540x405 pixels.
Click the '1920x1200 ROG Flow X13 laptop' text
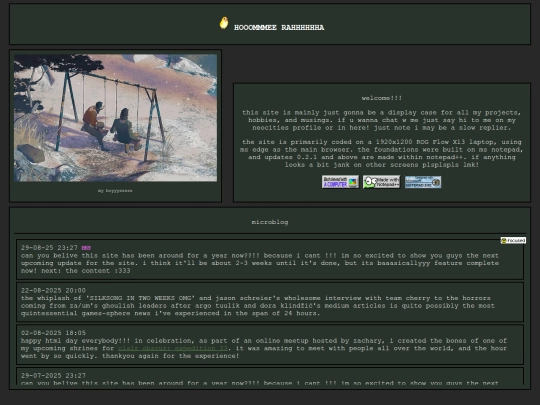[x=437, y=142]
